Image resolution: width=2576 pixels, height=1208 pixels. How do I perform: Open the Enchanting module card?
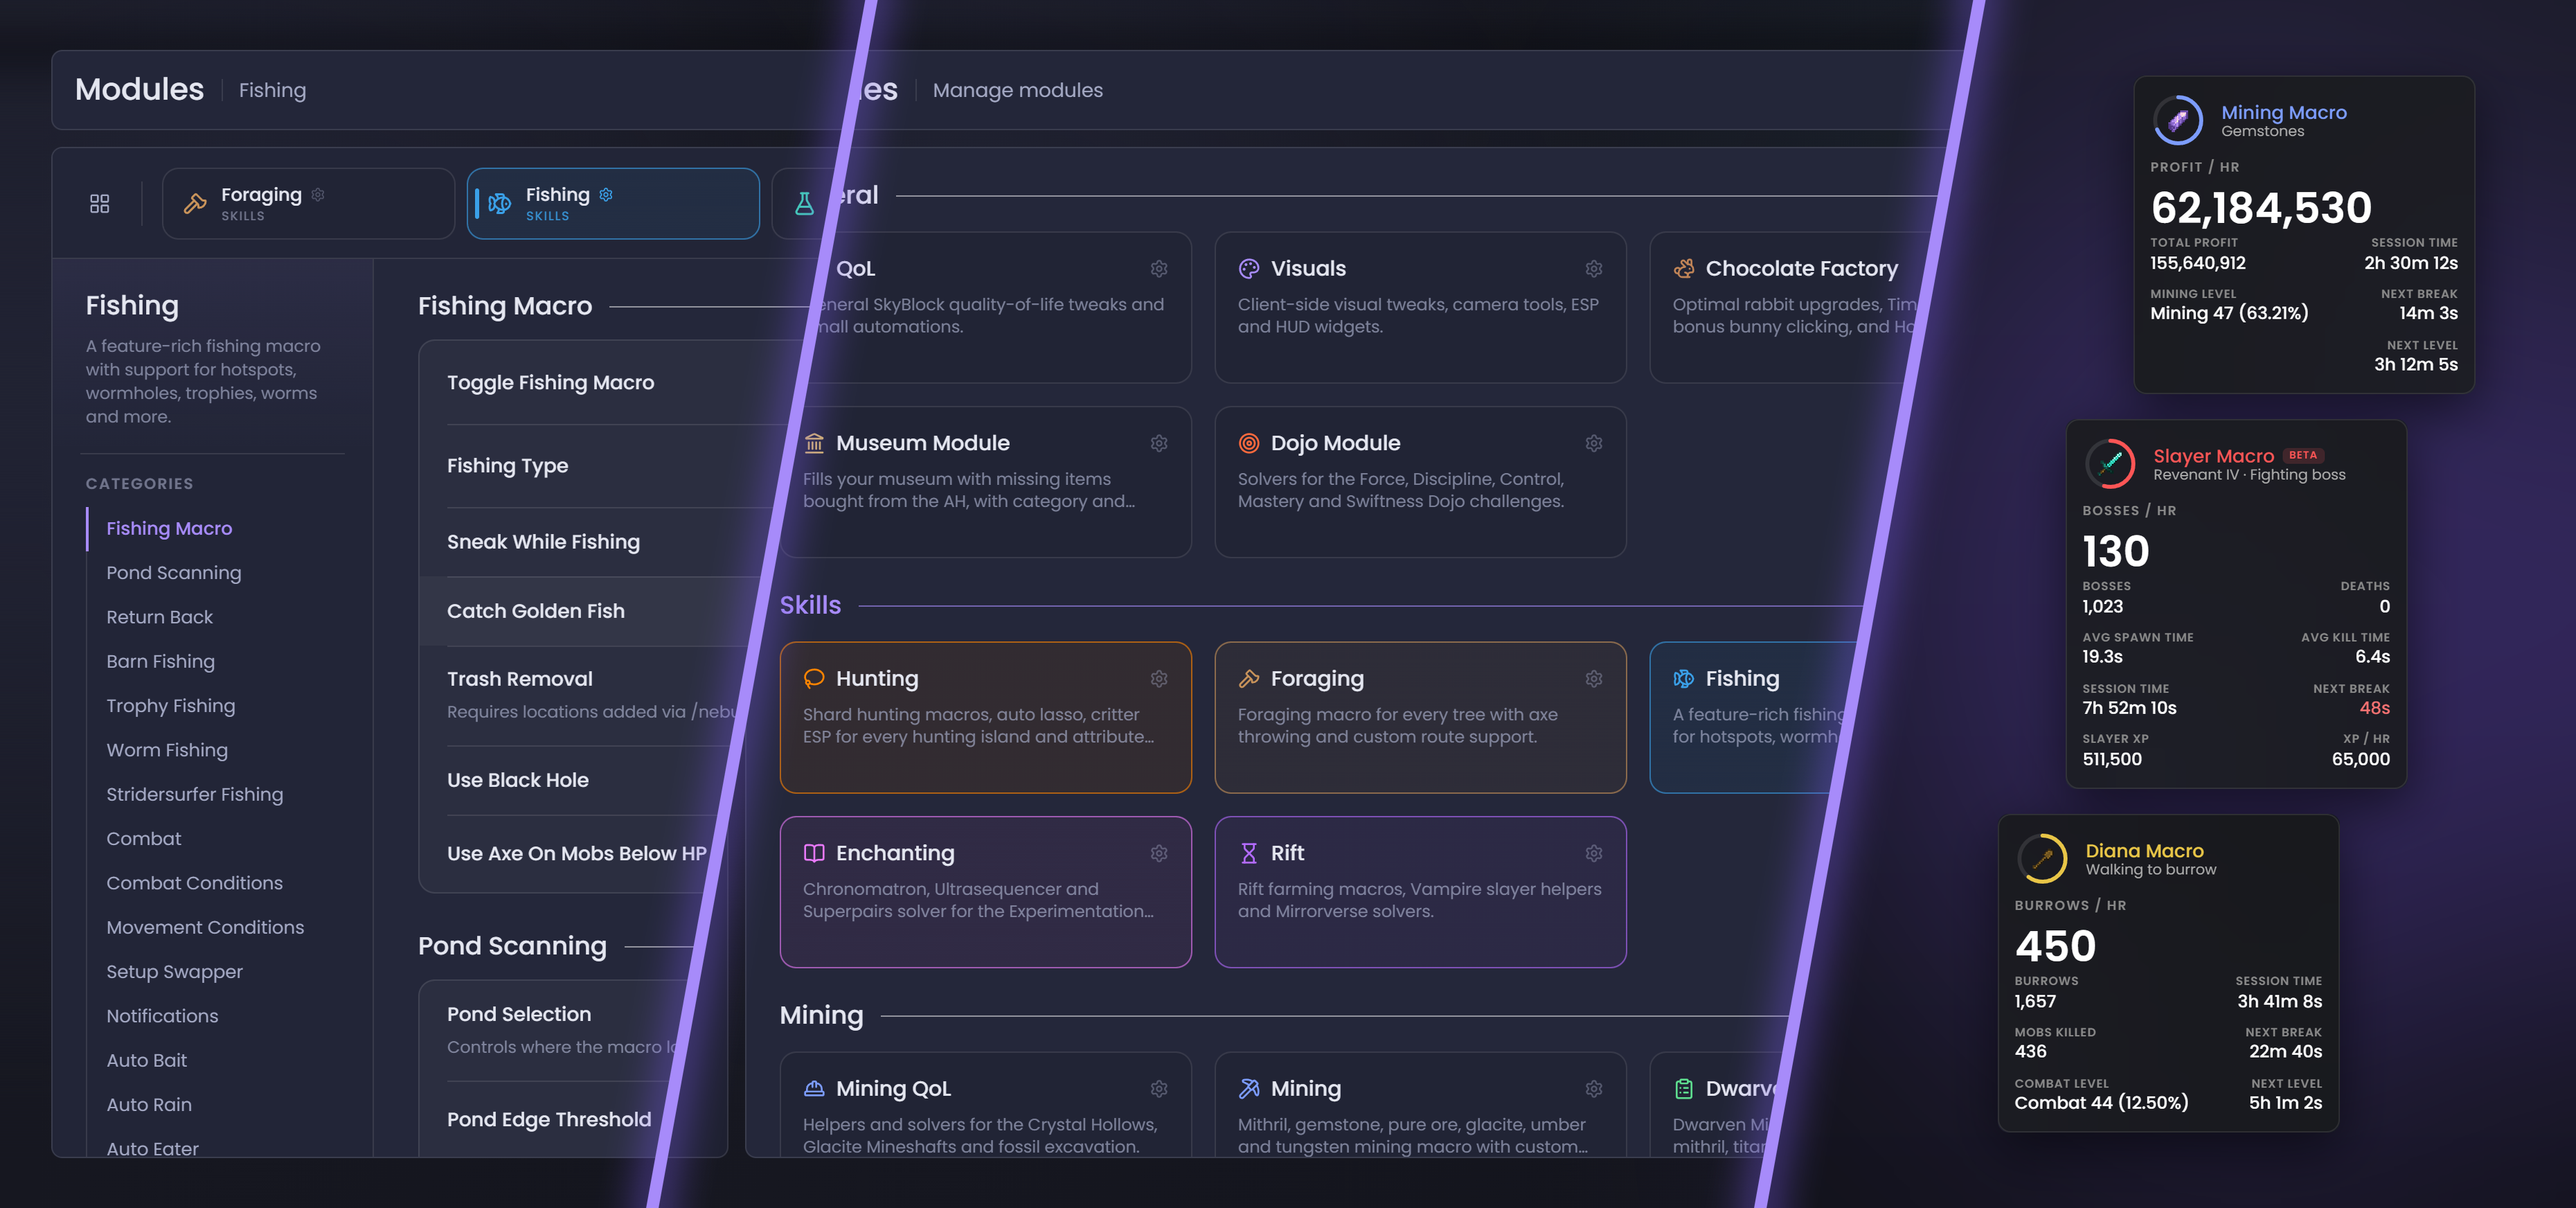click(x=985, y=892)
